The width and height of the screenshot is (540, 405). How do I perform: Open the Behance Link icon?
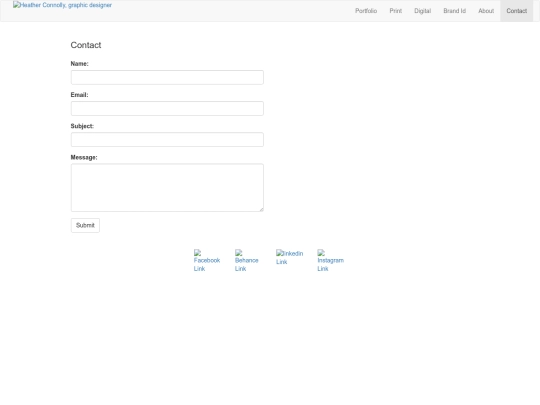pyautogui.click(x=247, y=261)
